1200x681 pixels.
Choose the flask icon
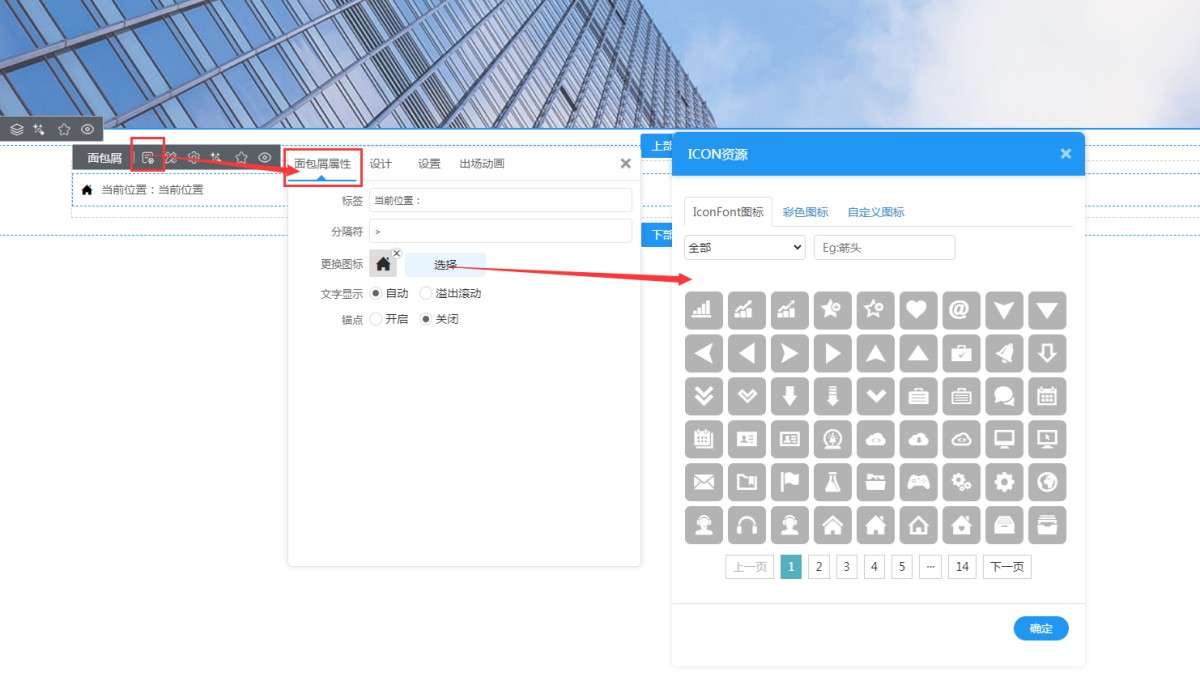tap(832, 482)
